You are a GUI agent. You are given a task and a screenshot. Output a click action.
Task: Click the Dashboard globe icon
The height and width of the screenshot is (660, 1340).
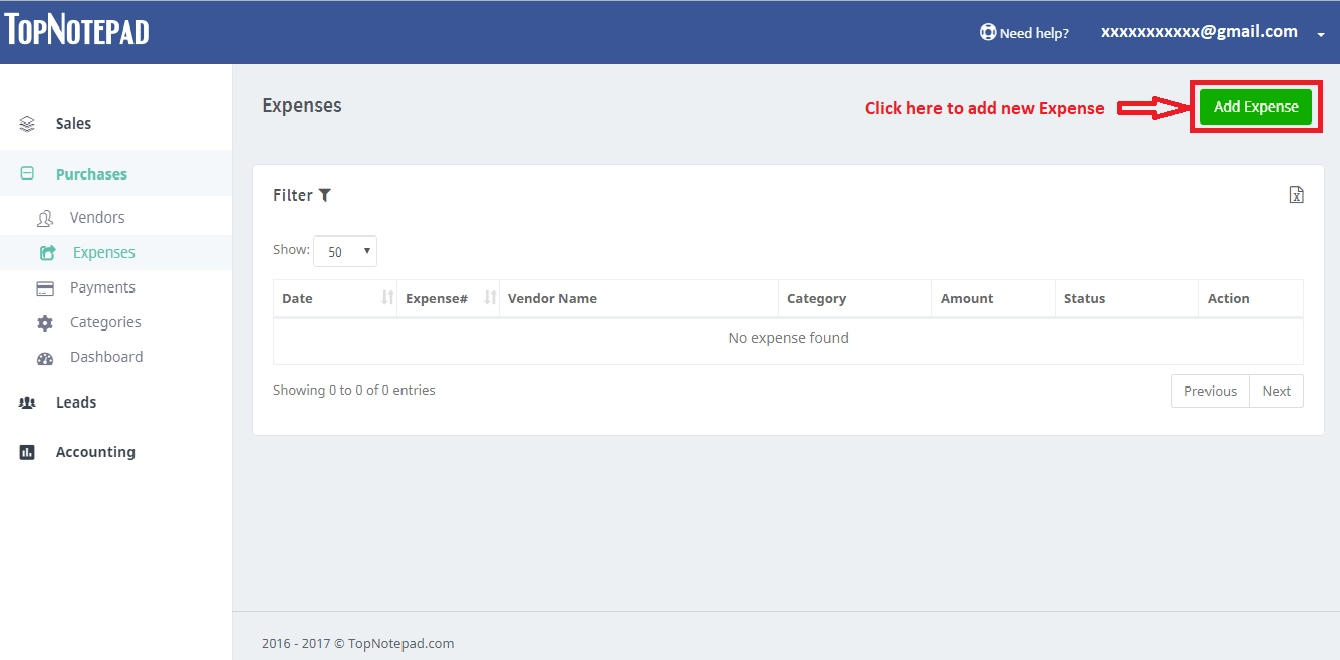45,356
